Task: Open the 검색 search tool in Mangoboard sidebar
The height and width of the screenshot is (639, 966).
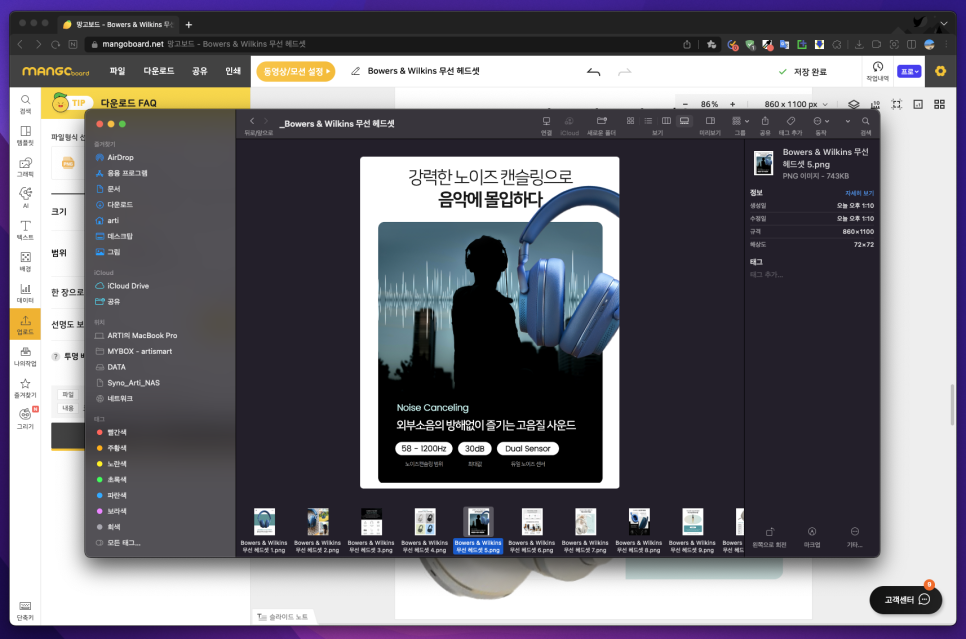Action: click(x=25, y=104)
